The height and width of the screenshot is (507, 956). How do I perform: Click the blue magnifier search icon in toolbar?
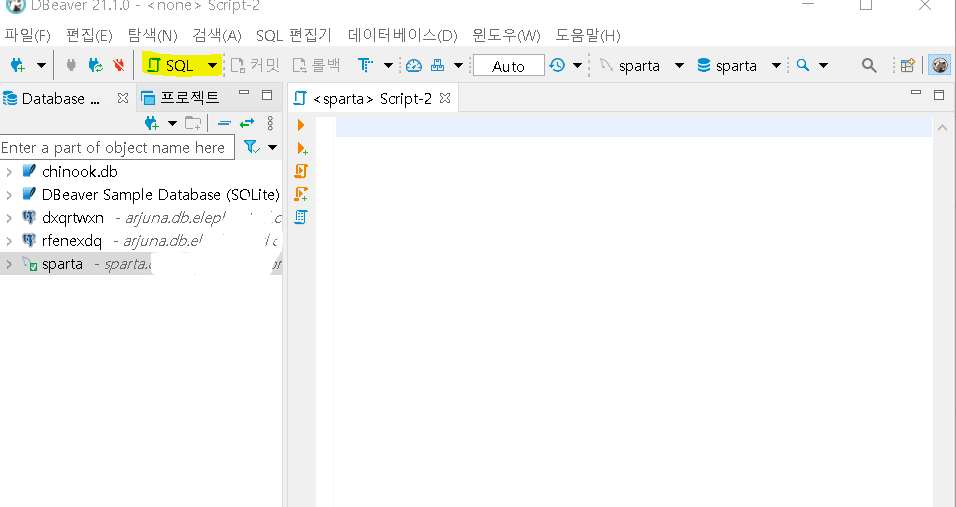click(x=803, y=65)
